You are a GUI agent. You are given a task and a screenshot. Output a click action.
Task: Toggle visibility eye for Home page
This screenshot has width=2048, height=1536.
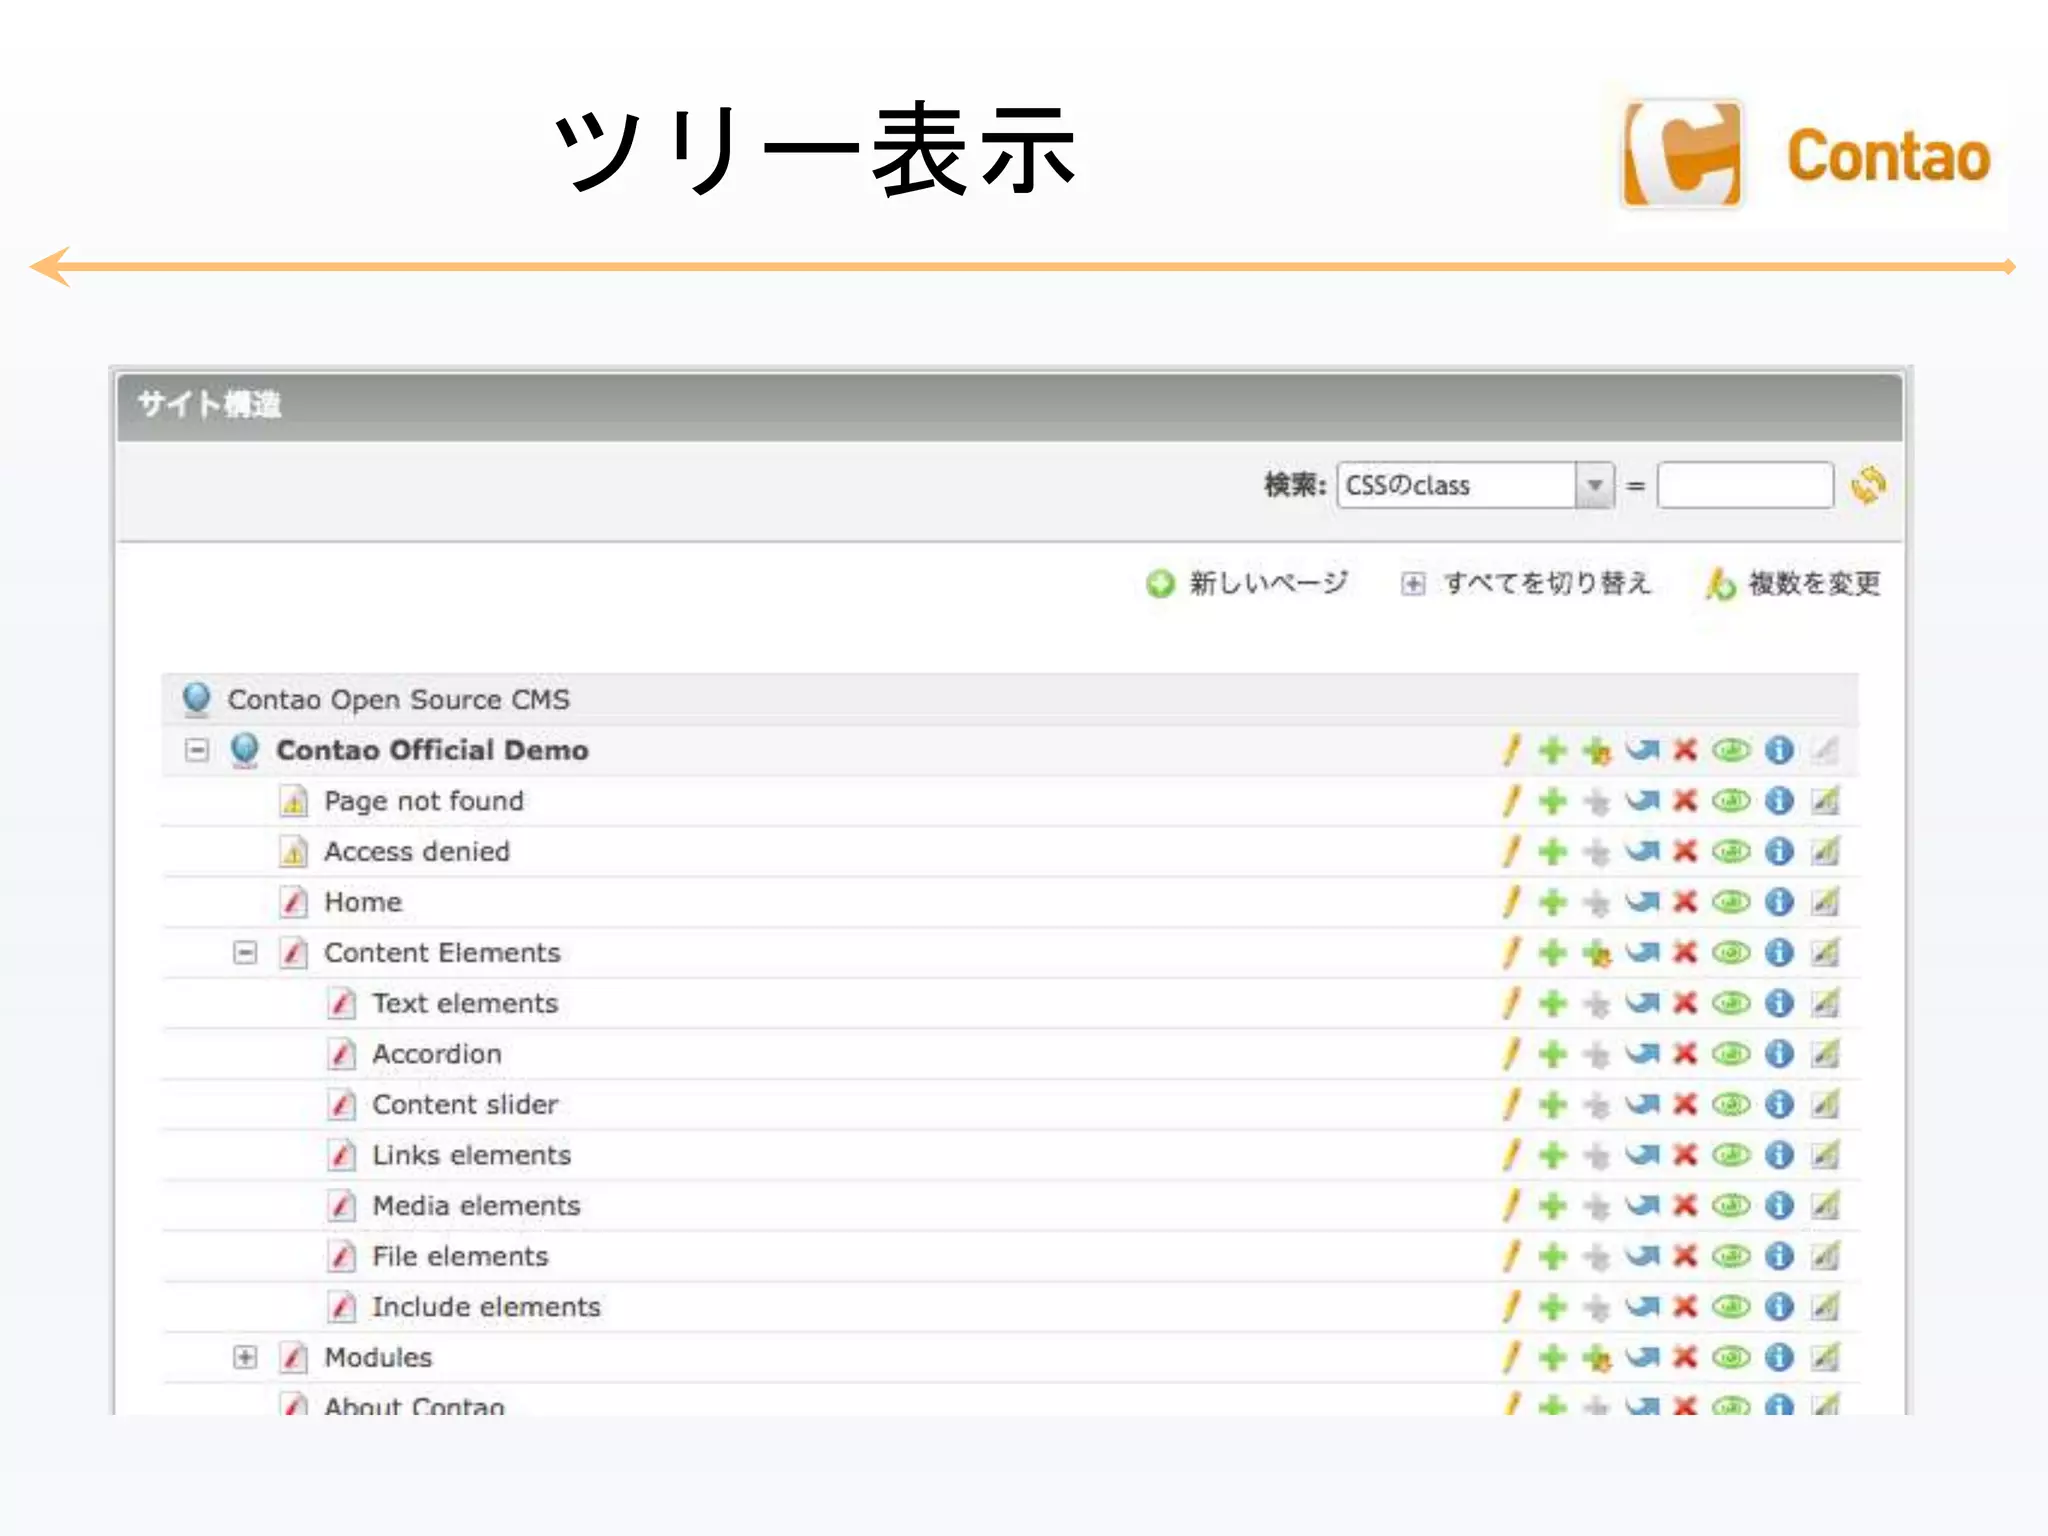1731,902
